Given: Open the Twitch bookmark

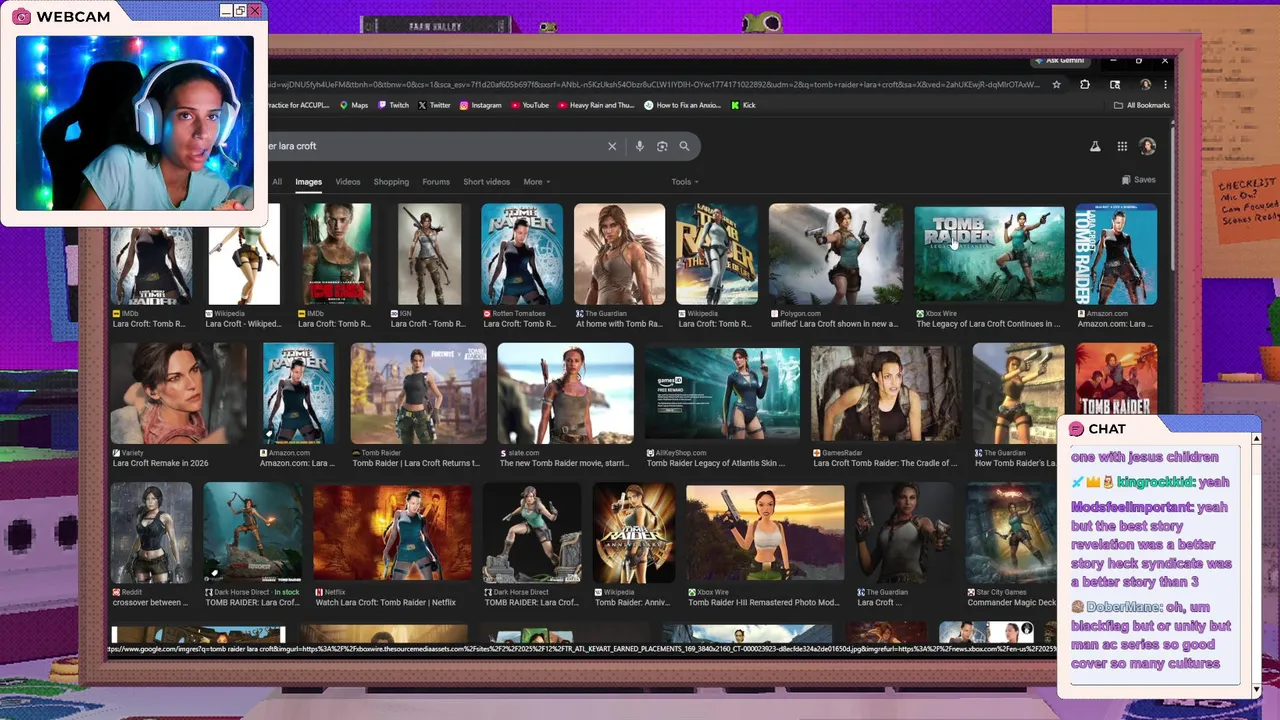Looking at the screenshot, I should tap(394, 105).
